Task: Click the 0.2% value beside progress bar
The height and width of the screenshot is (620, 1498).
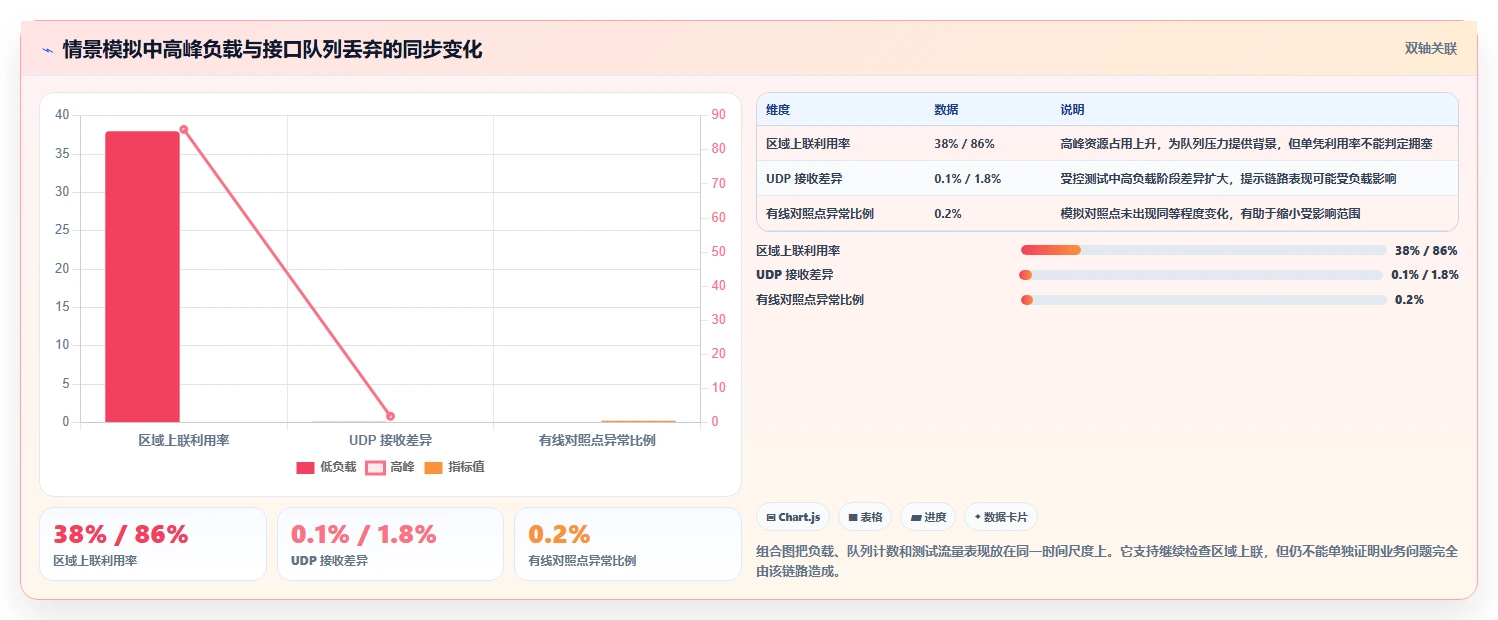Action: [1409, 300]
